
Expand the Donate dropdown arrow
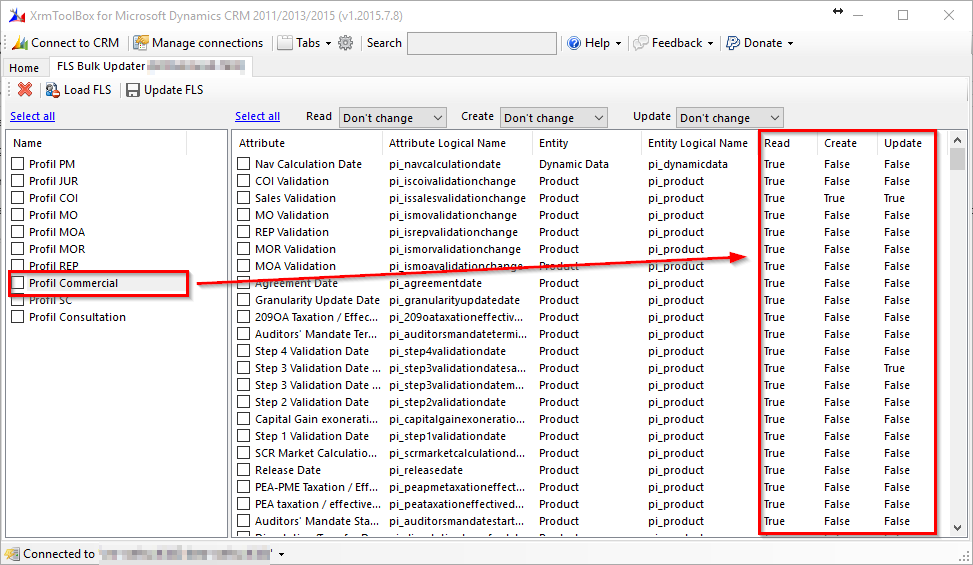(x=790, y=43)
